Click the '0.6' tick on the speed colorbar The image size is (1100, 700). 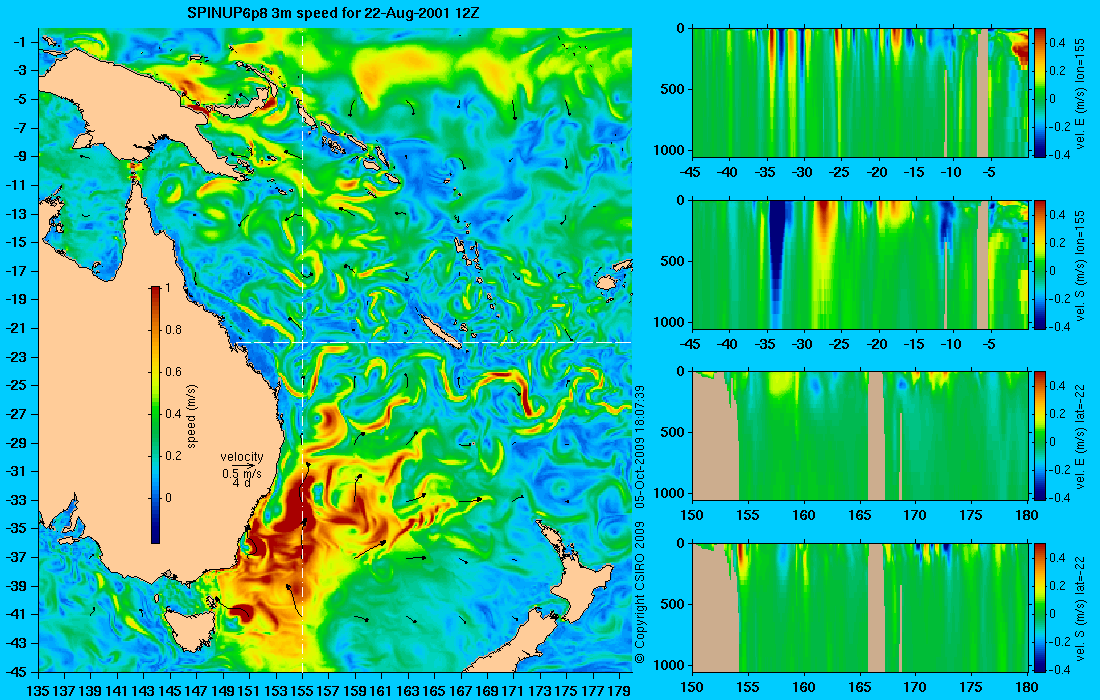click(x=173, y=372)
